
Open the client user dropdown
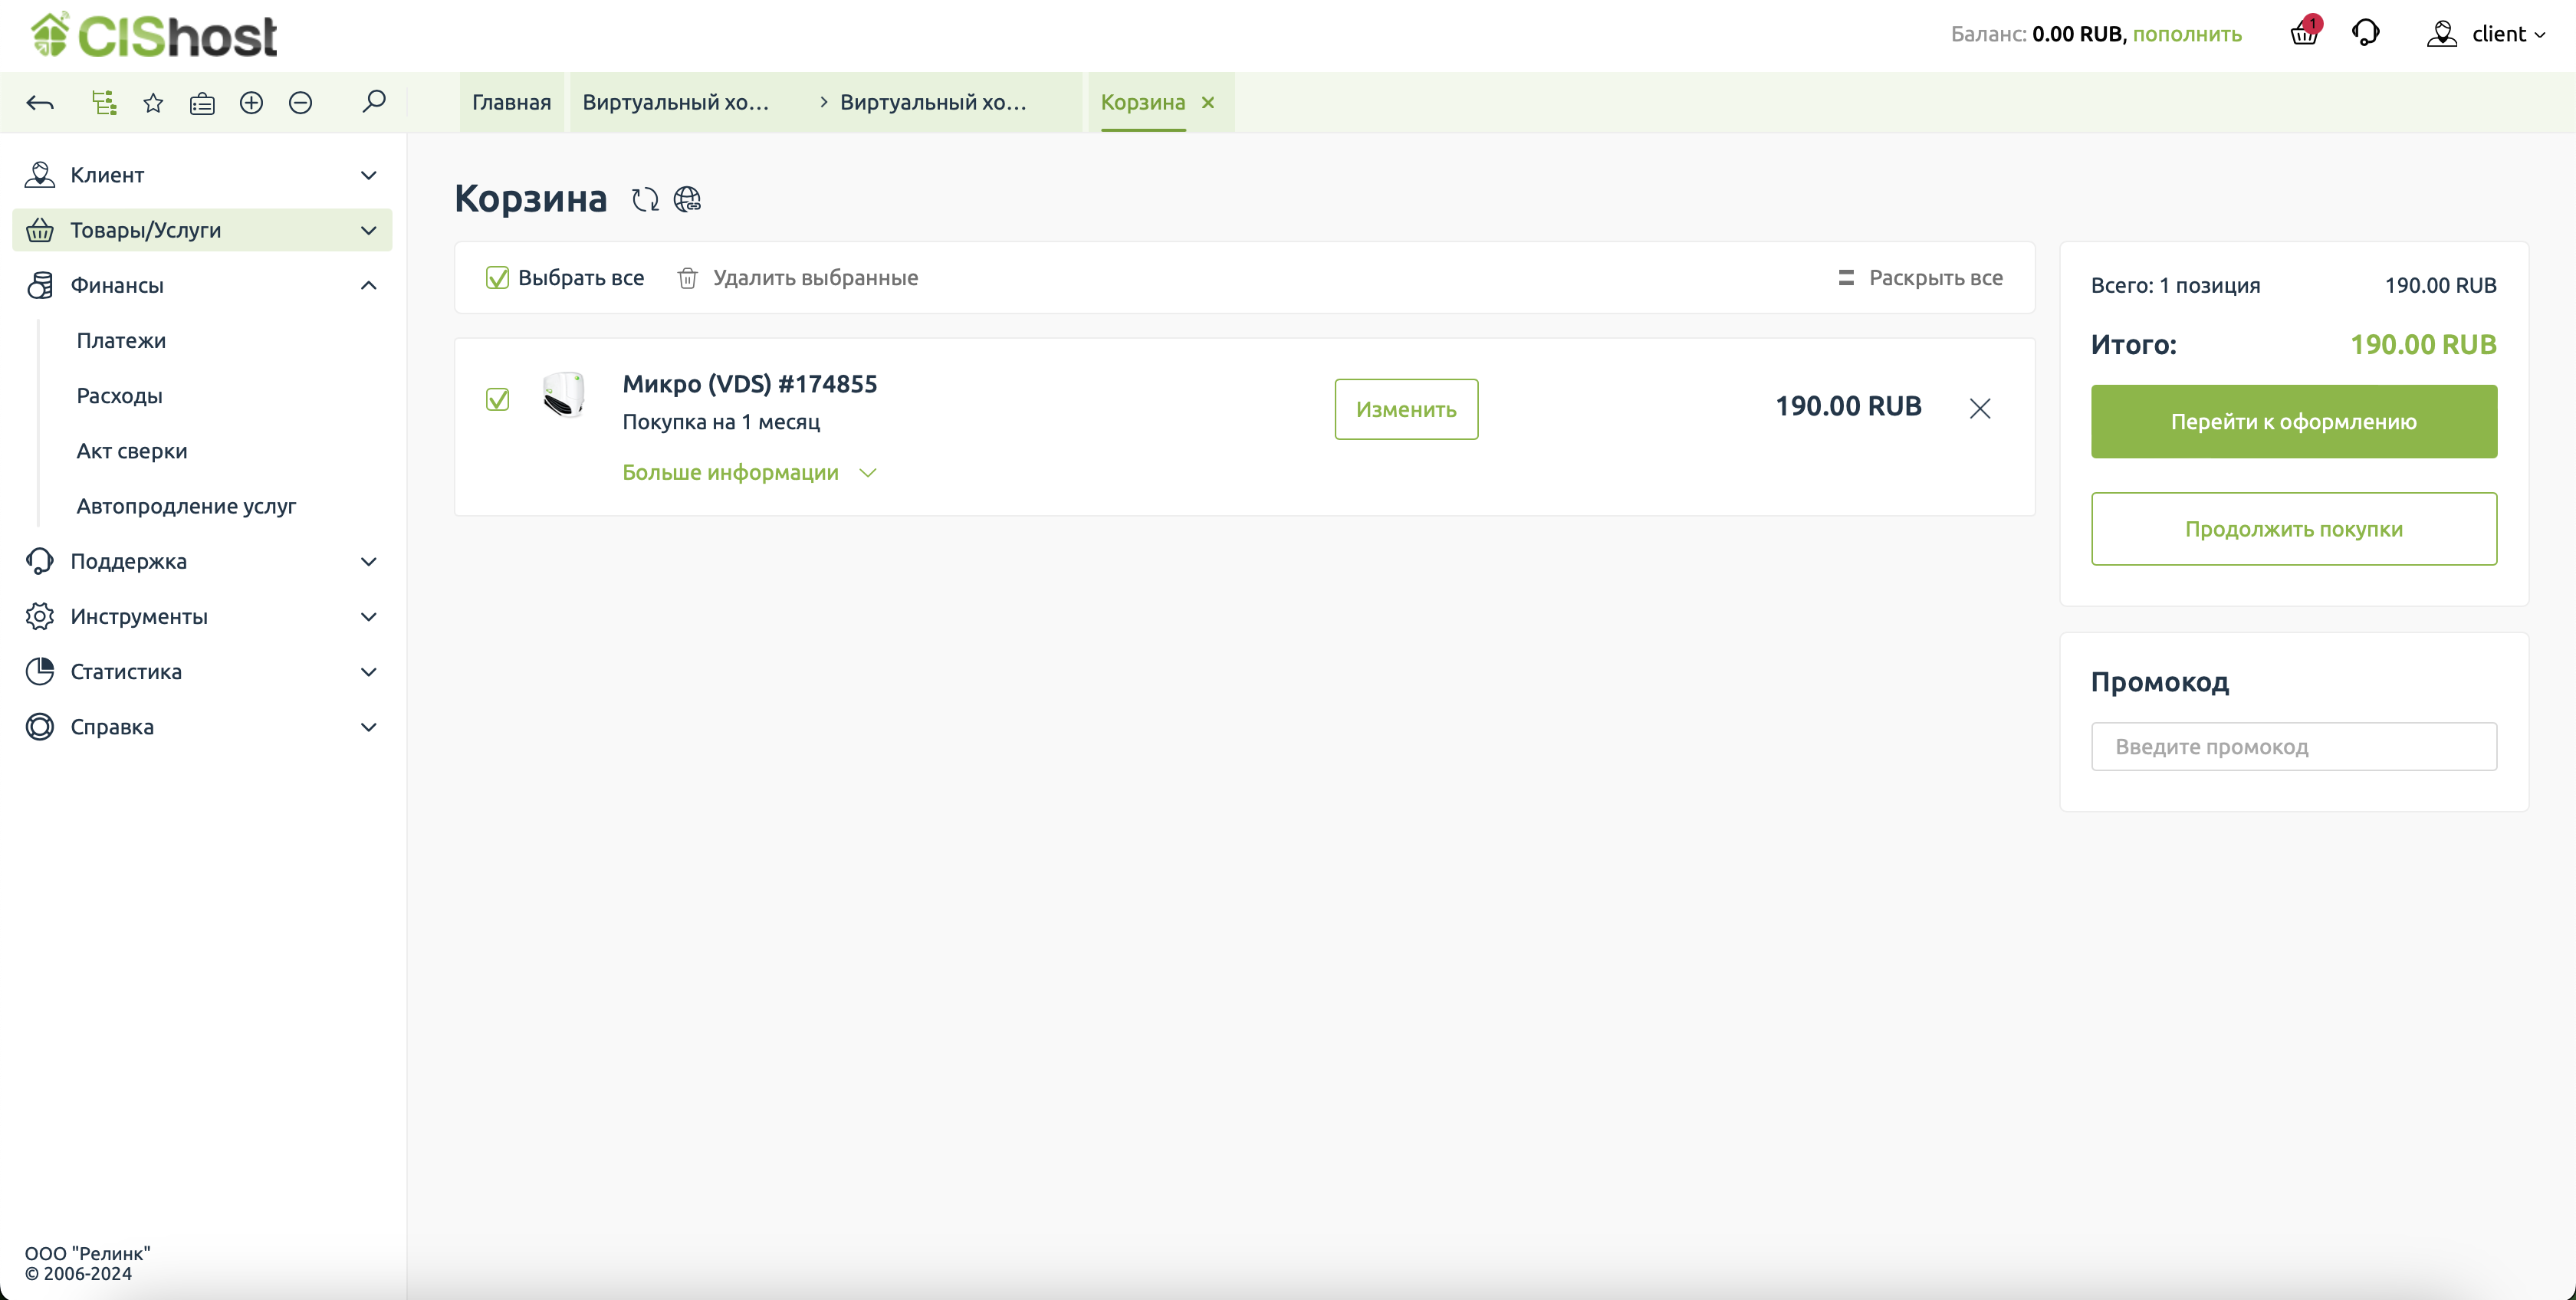[2486, 34]
